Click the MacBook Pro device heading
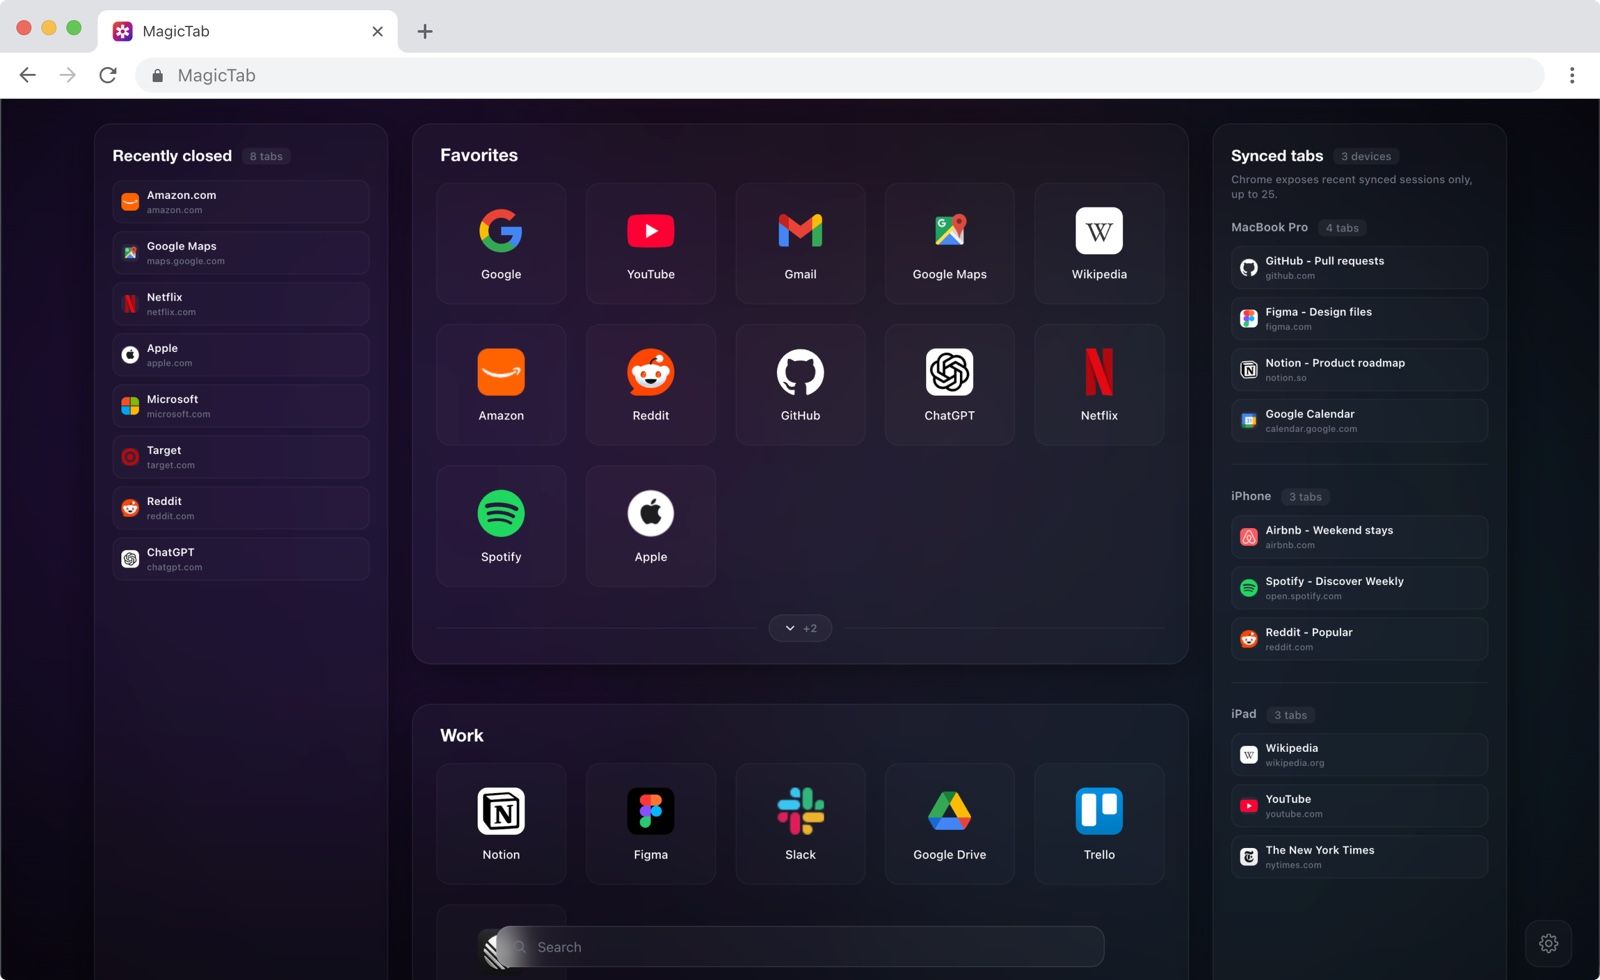The image size is (1600, 980). [1269, 227]
